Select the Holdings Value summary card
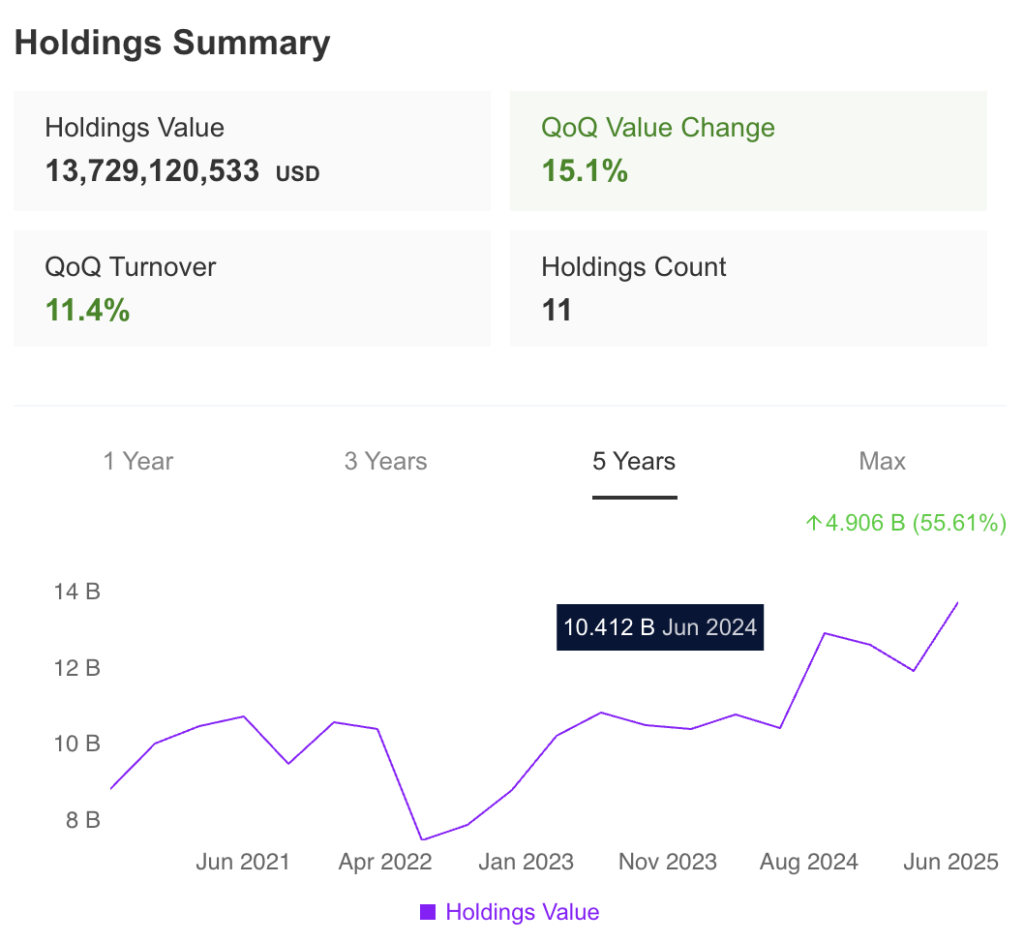The height and width of the screenshot is (943, 1024). [x=252, y=150]
